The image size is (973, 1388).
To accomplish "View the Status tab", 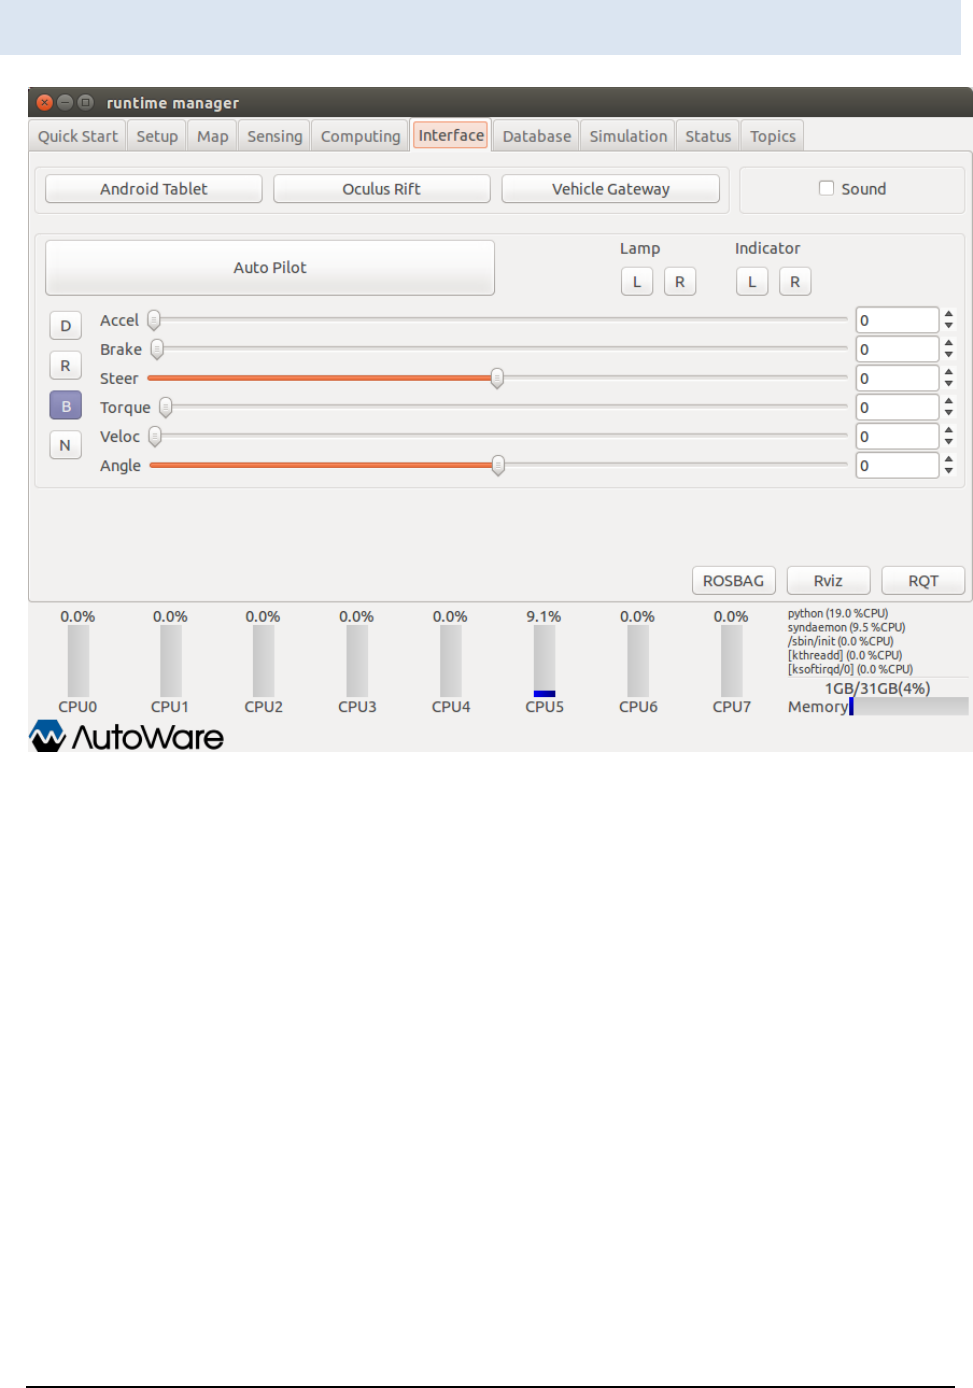I will pos(708,136).
